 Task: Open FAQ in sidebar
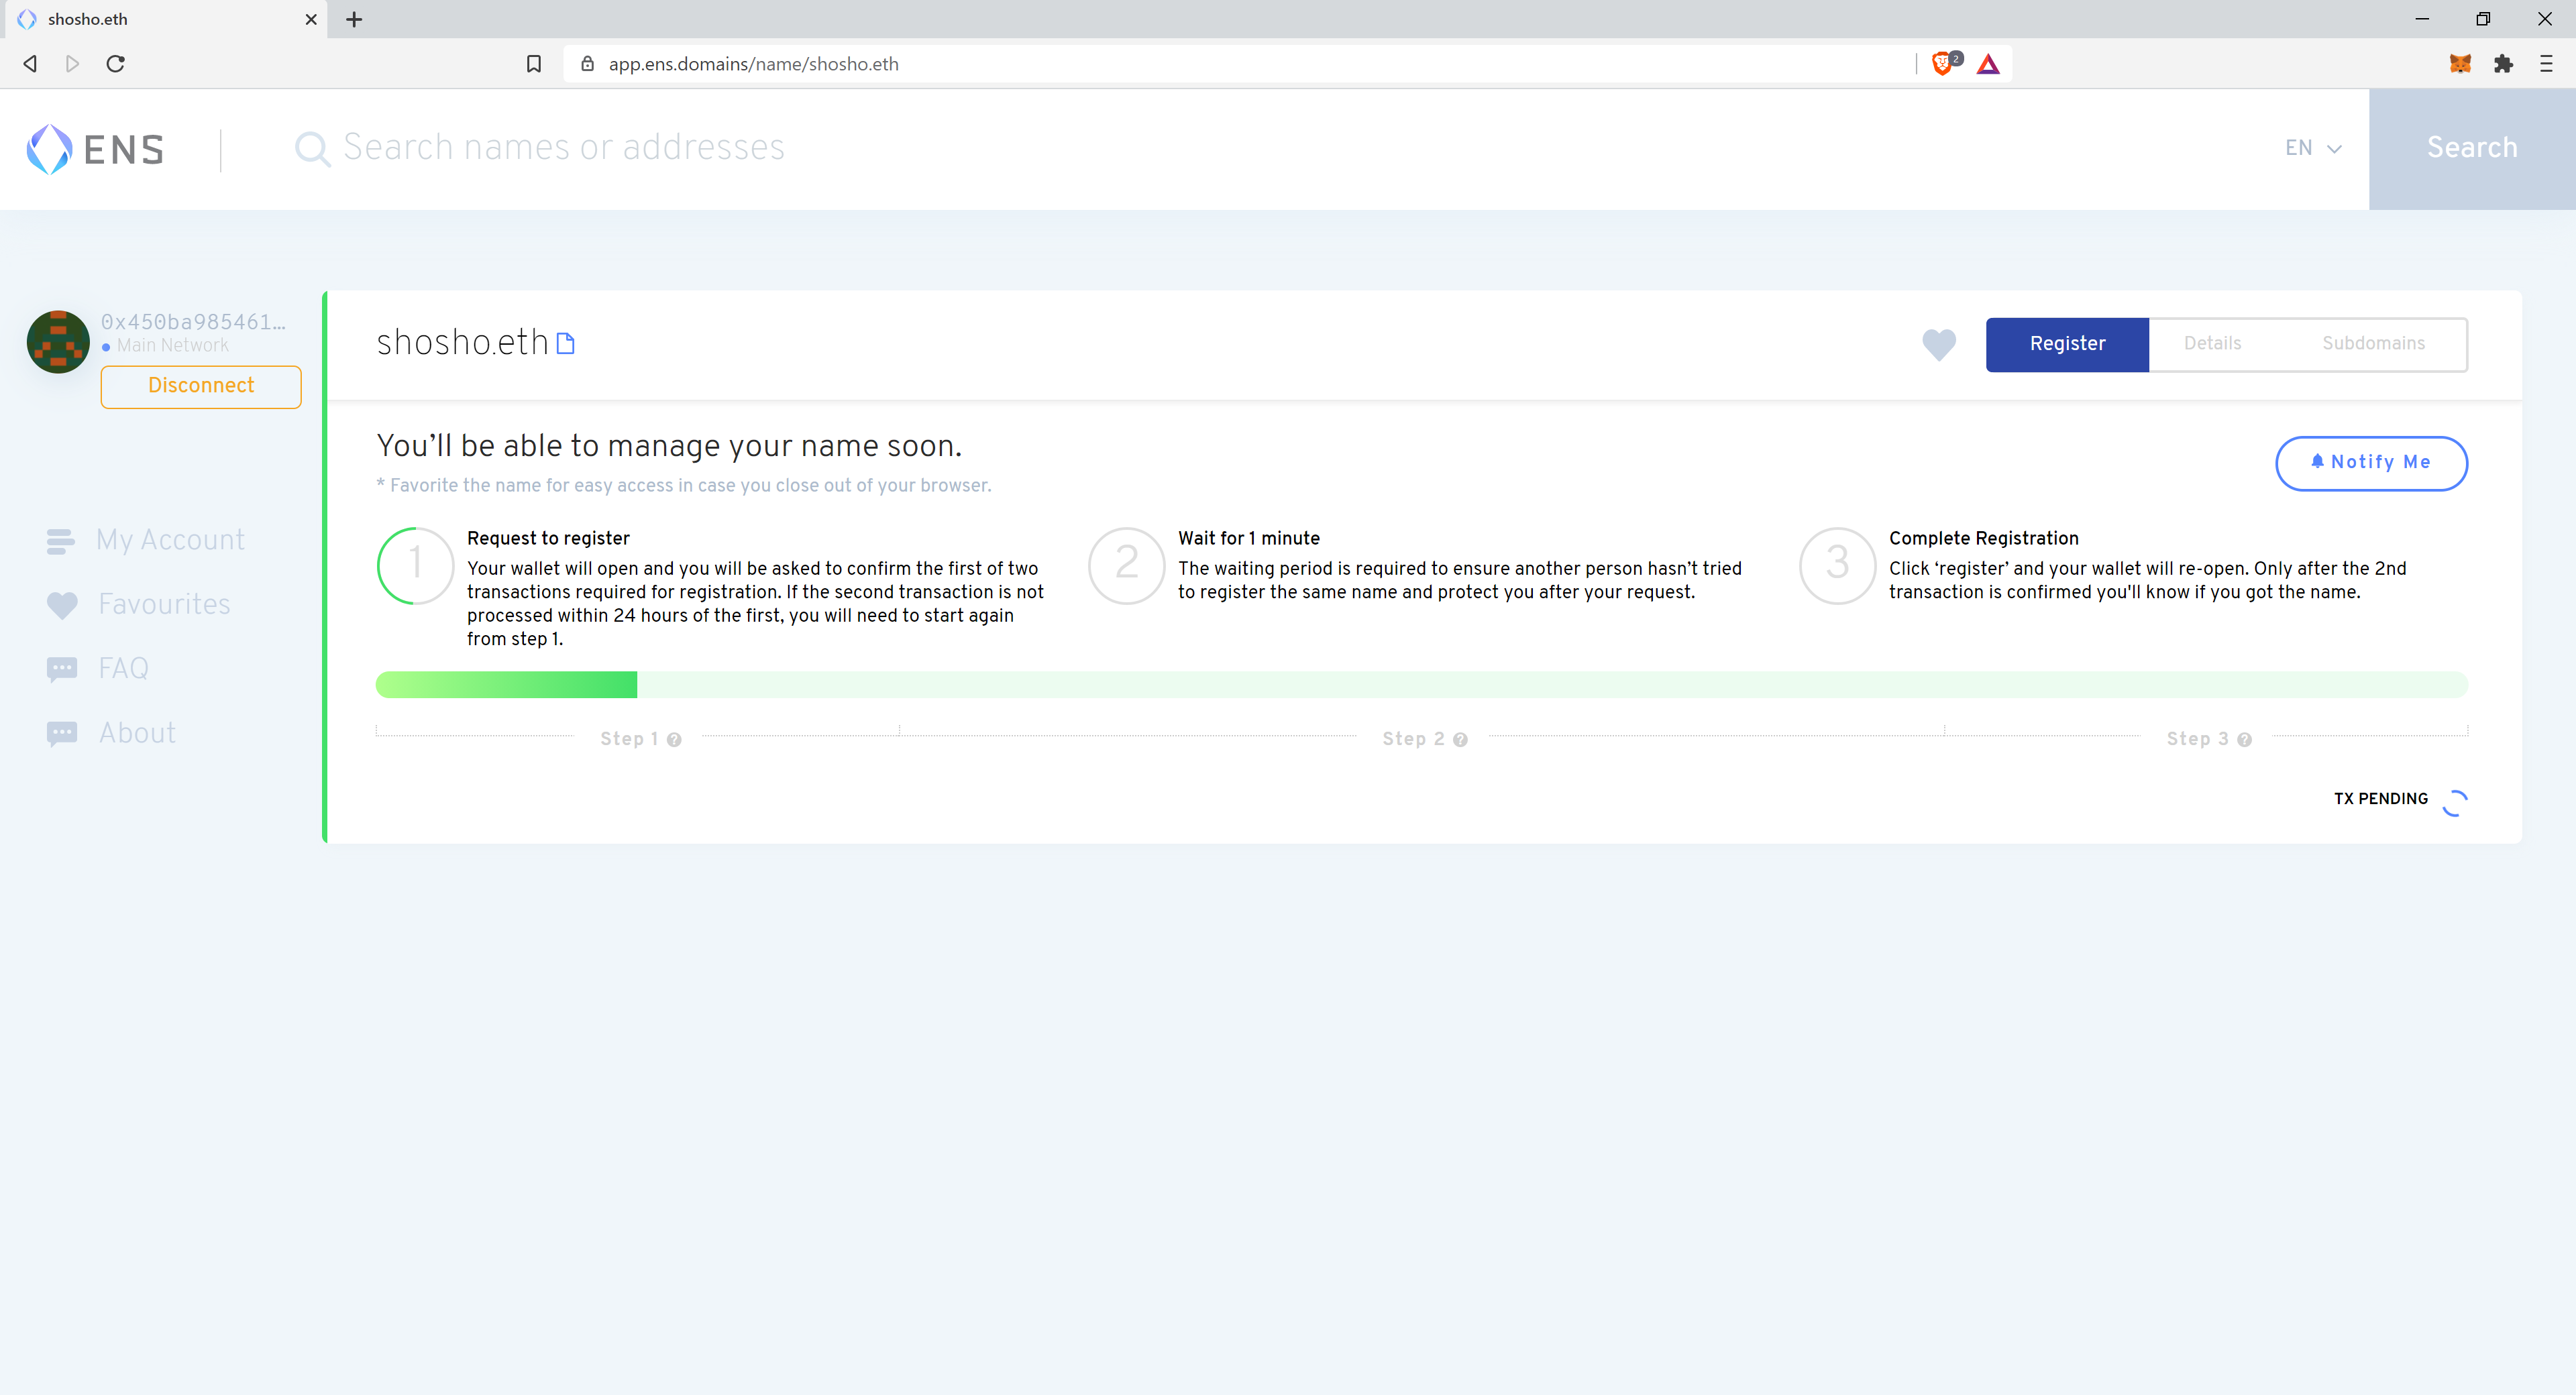coord(98,669)
